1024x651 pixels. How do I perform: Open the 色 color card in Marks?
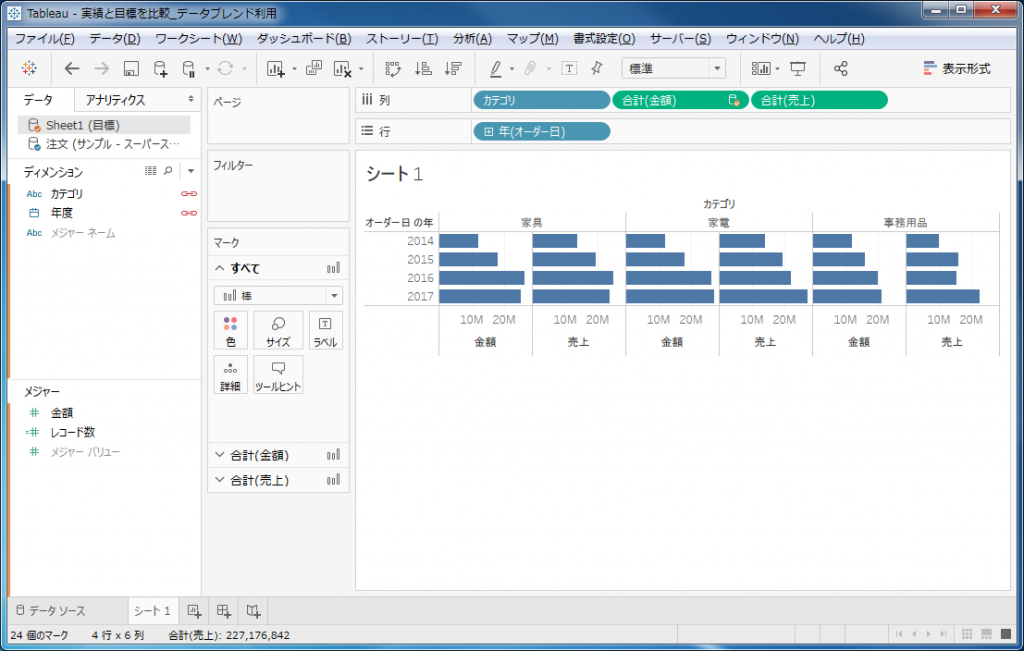coord(230,330)
